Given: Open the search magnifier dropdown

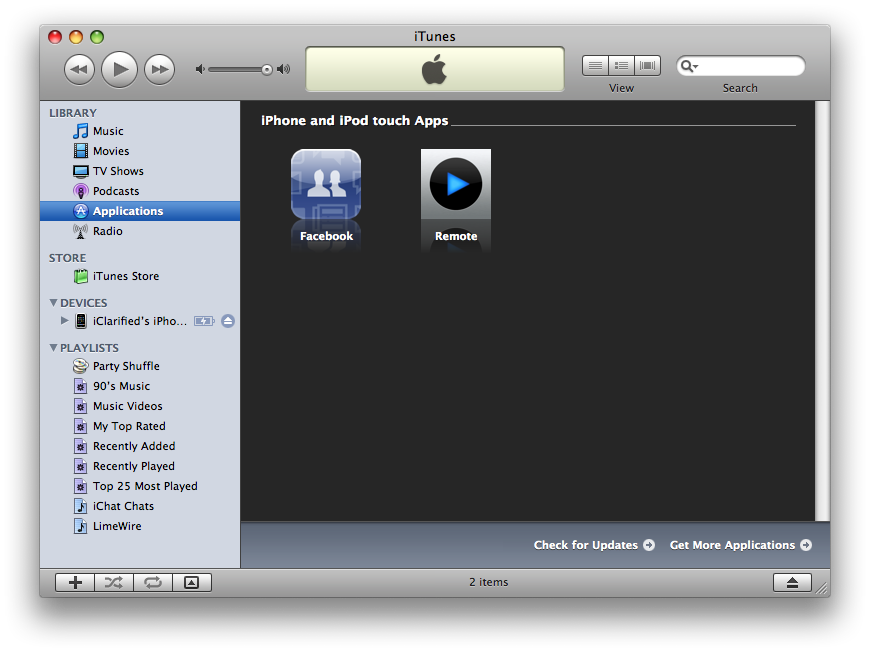Looking at the screenshot, I should pyautogui.click(x=689, y=66).
